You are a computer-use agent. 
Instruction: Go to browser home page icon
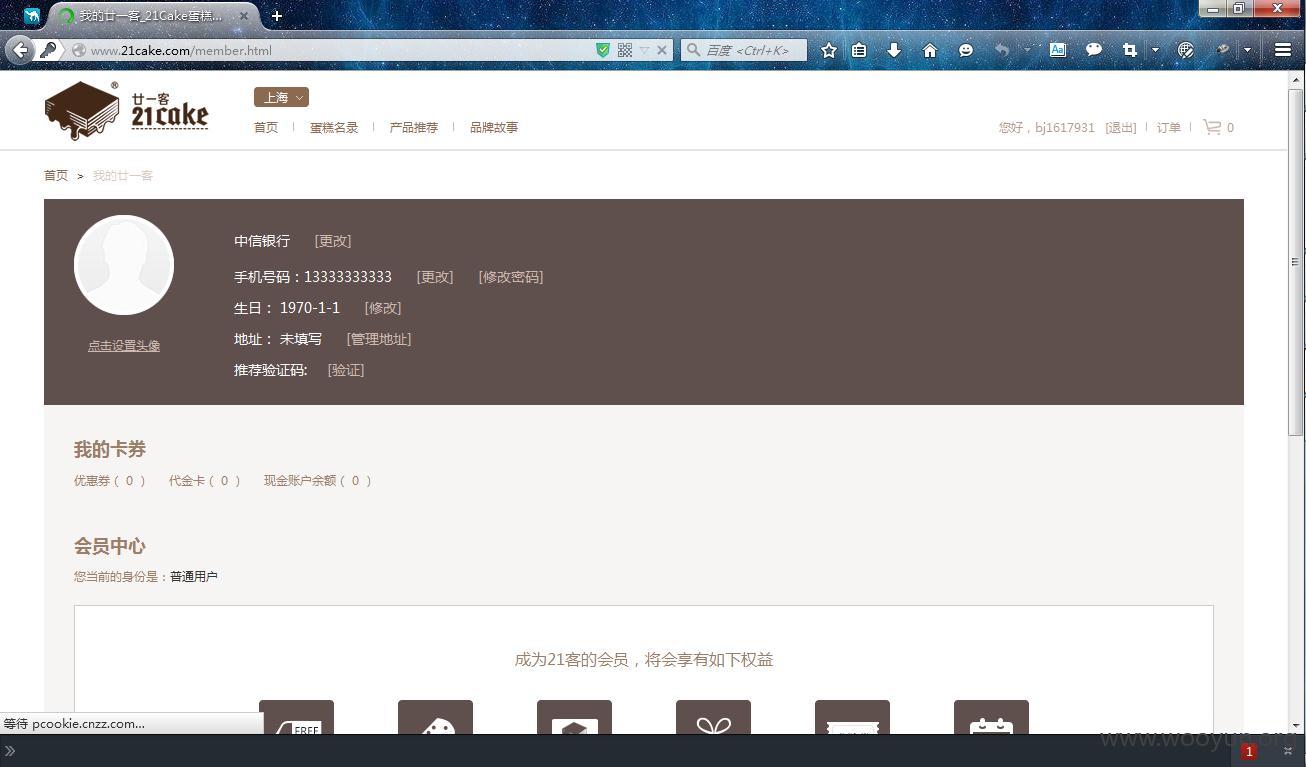[930, 50]
